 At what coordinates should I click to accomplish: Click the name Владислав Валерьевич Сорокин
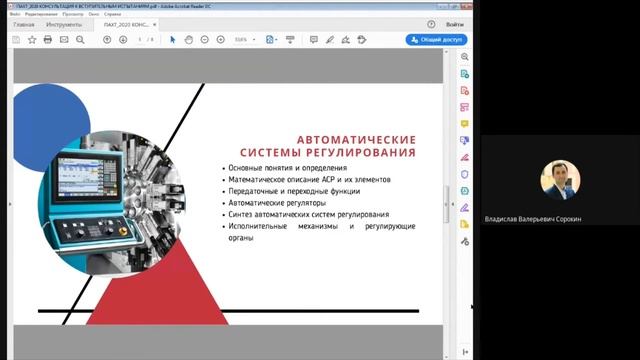[x=533, y=219]
